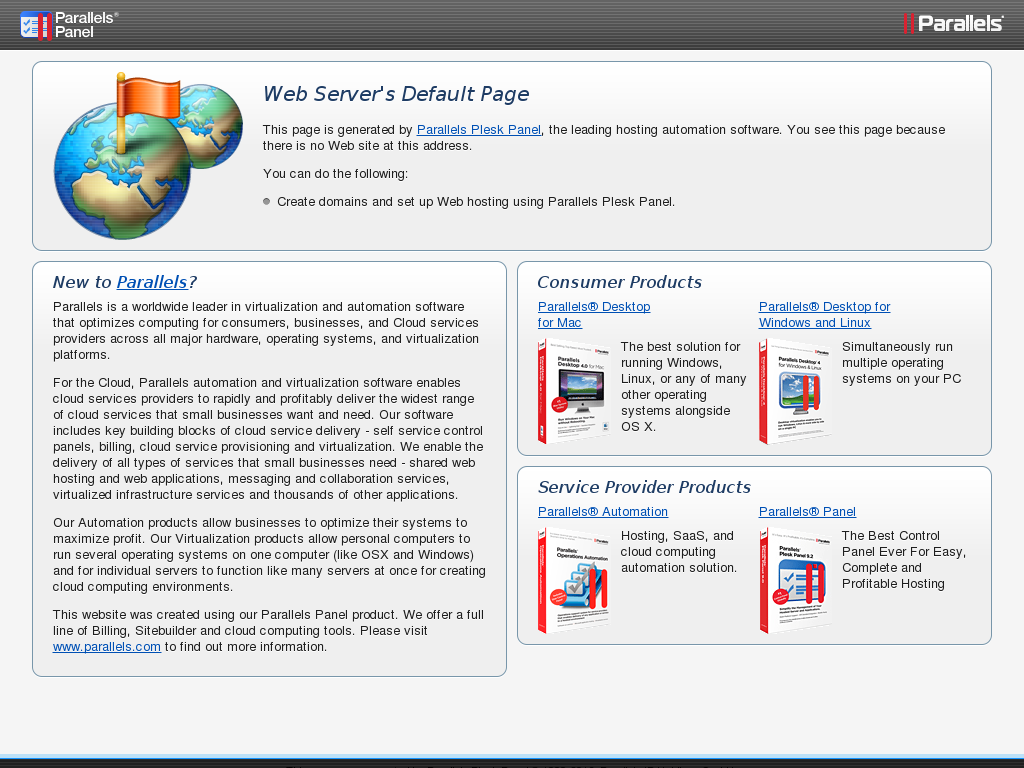Open the Parallels Automation link
This screenshot has height=768, width=1024.
pyautogui.click(x=603, y=511)
